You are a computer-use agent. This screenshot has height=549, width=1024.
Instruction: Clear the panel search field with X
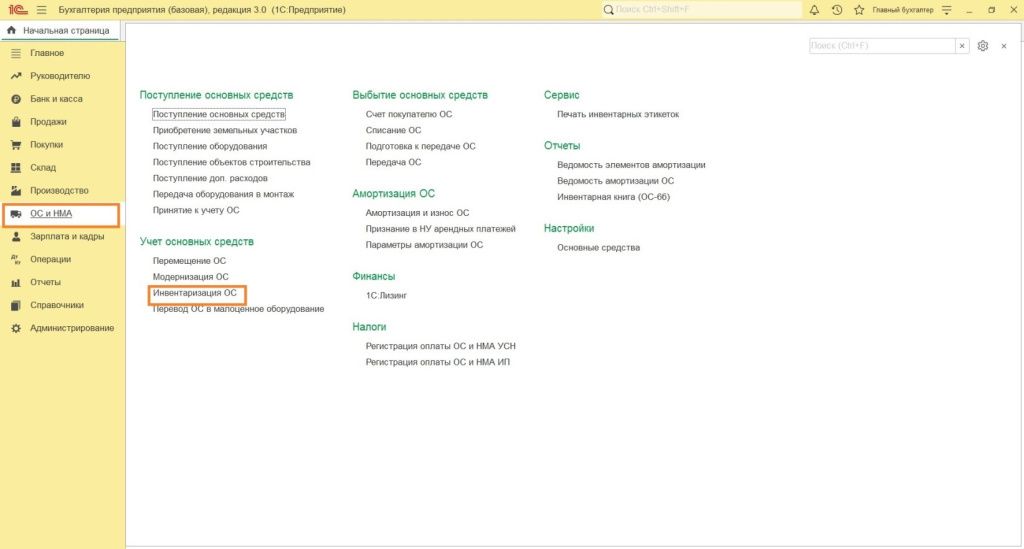click(962, 46)
